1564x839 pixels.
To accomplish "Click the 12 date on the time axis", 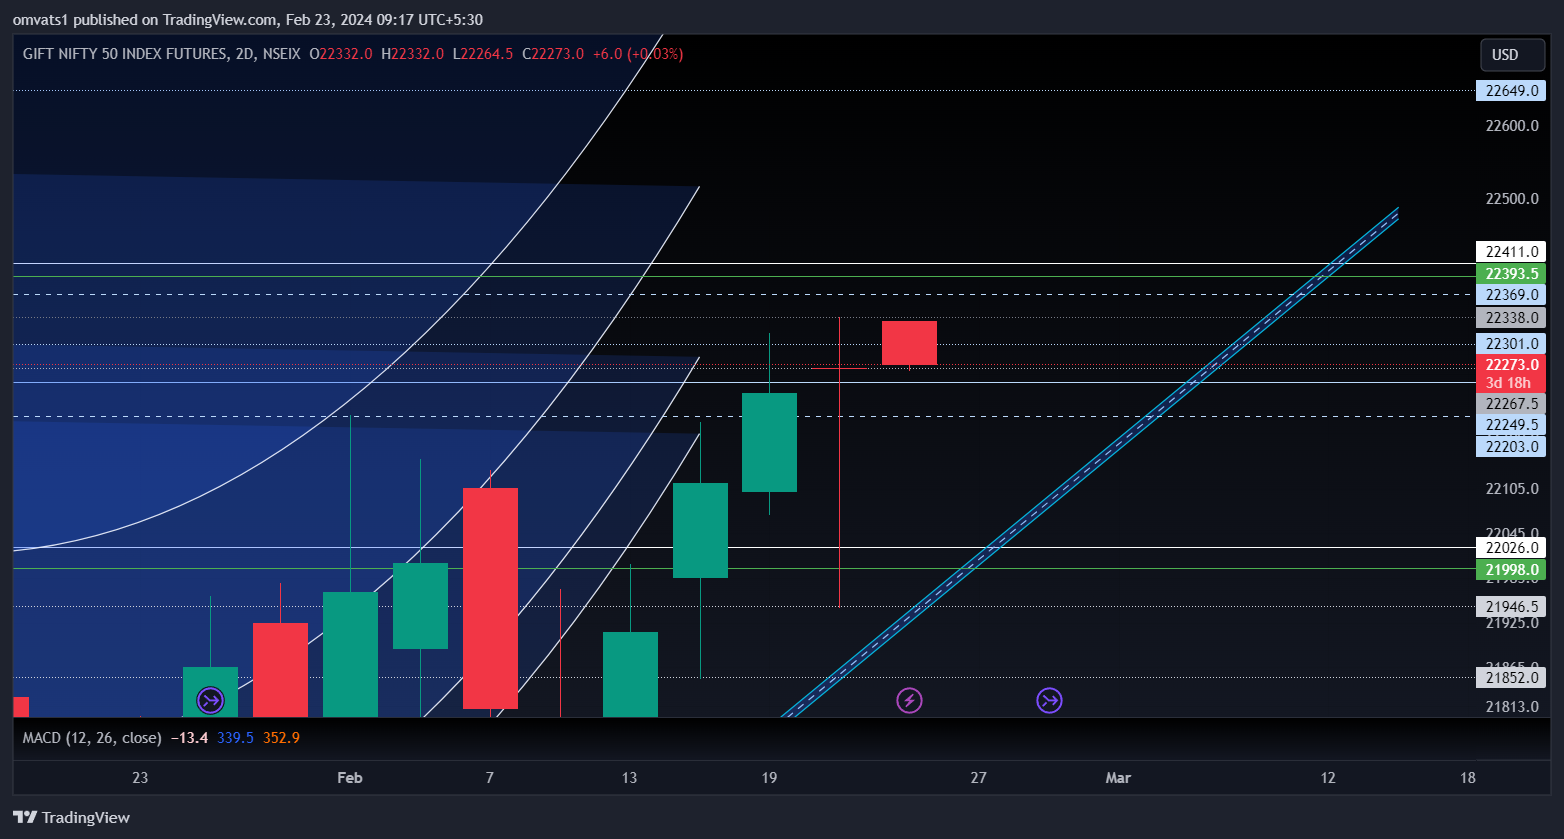I will (1328, 778).
